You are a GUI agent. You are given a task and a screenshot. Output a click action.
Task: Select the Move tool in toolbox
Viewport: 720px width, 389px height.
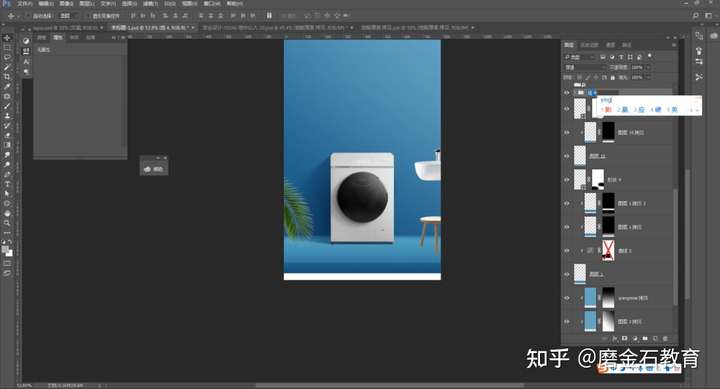pyautogui.click(x=7, y=38)
